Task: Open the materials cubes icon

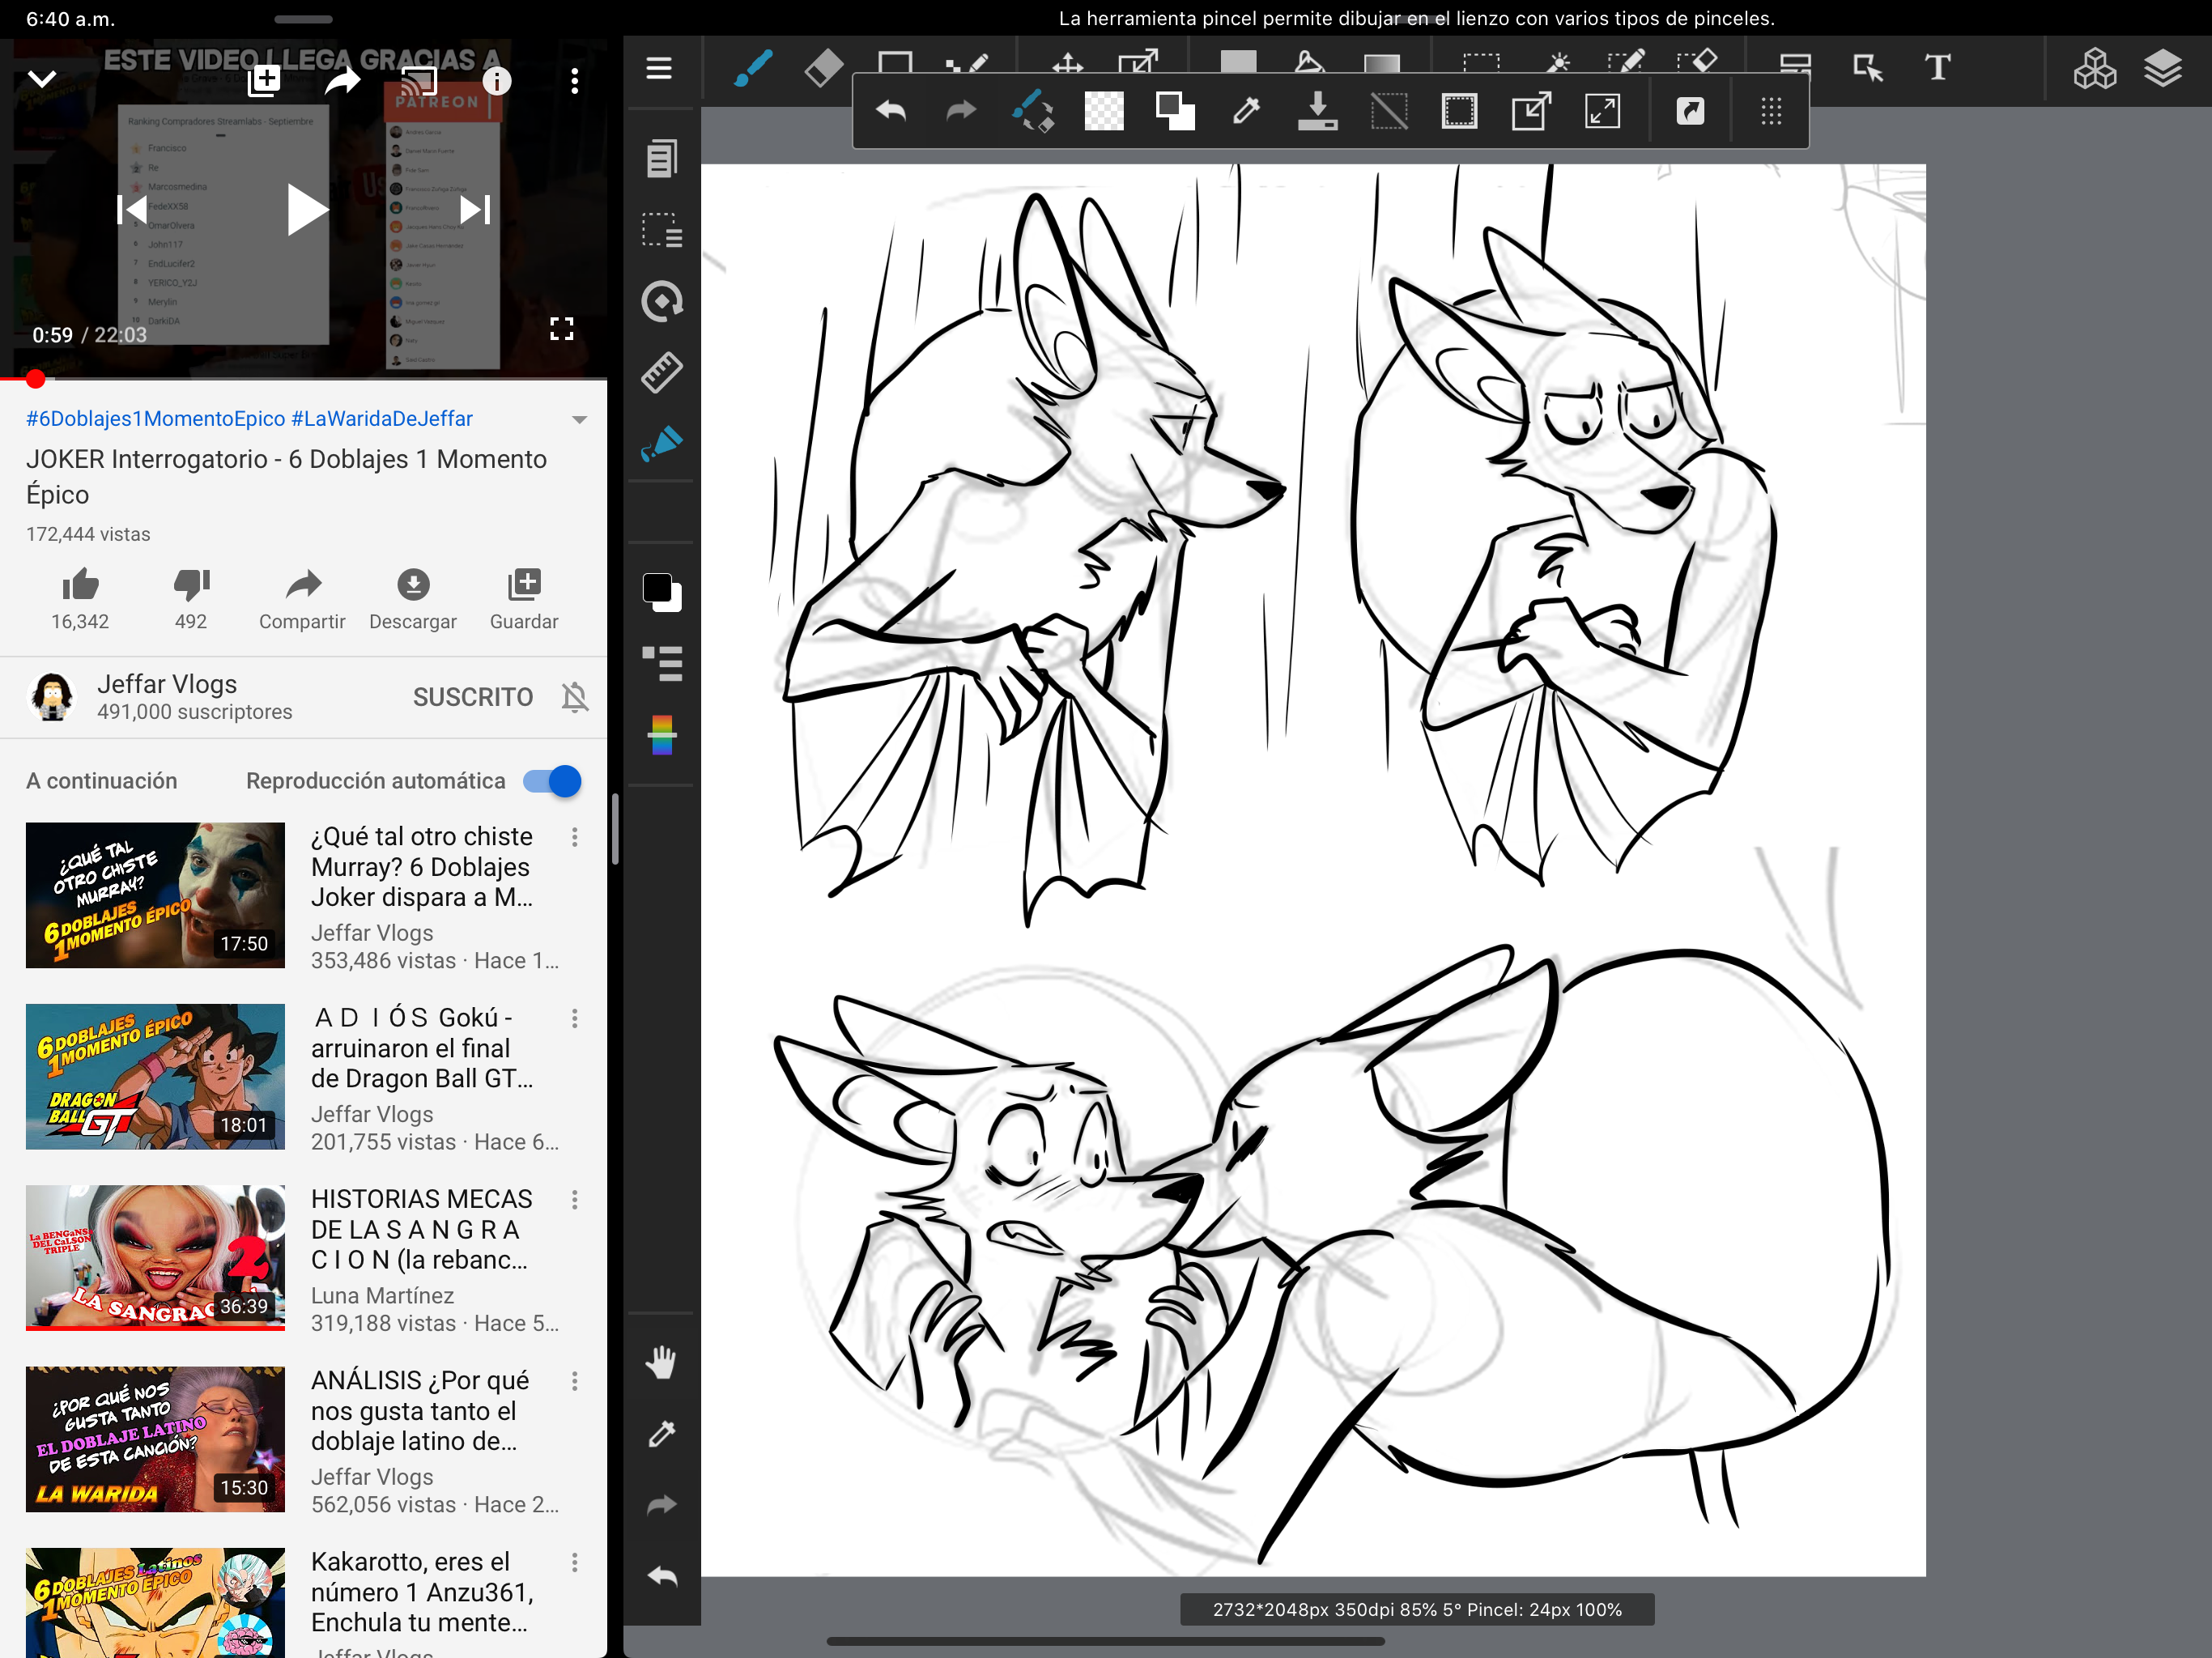Action: [x=2094, y=68]
